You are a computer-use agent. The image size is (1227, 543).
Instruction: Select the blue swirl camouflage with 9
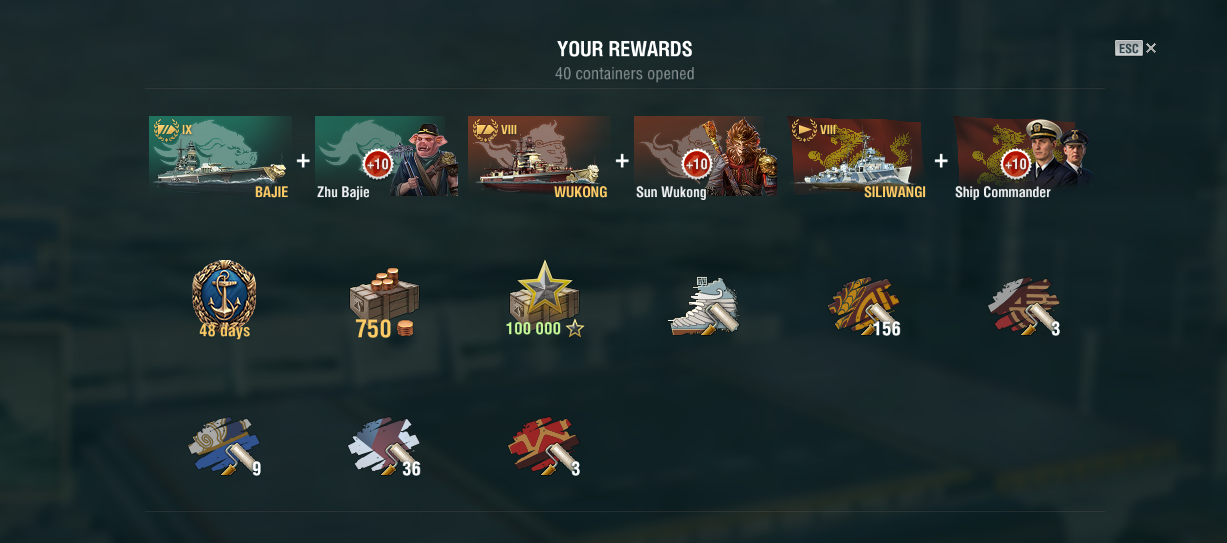224,446
